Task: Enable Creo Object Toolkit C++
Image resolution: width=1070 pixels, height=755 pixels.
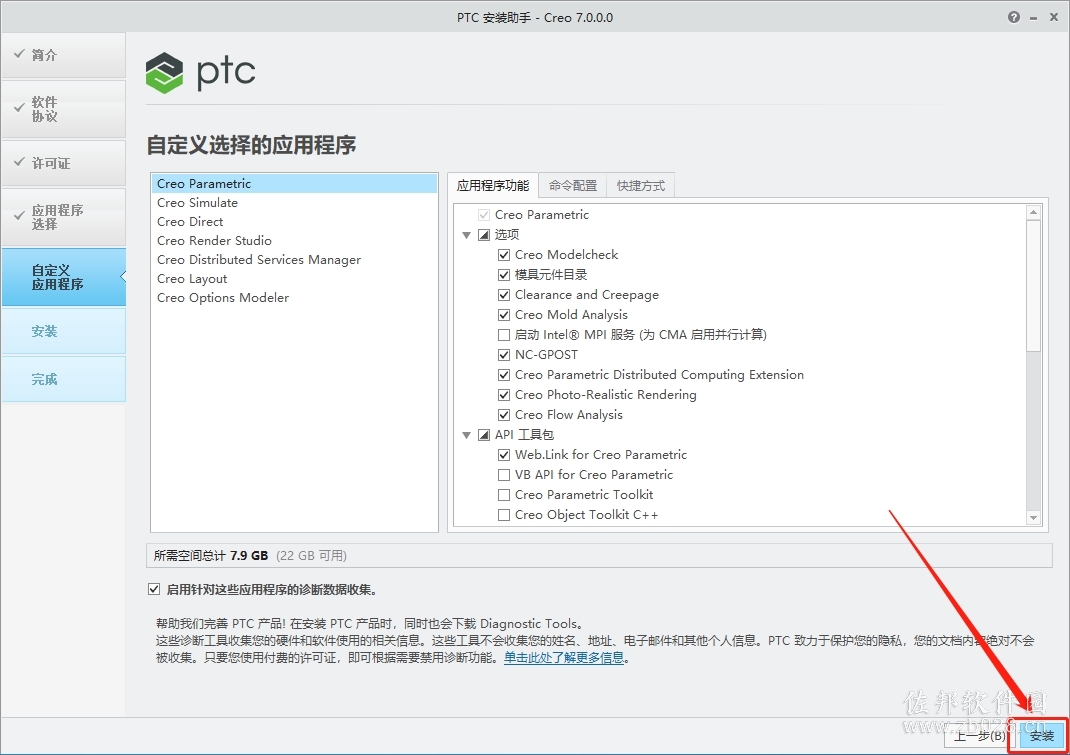Action: point(504,515)
